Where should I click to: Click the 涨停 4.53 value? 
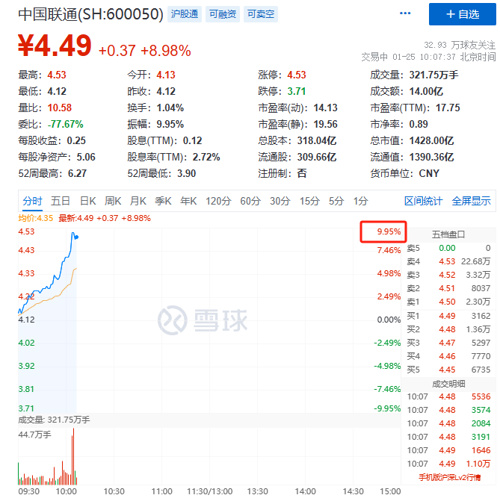(x=296, y=75)
